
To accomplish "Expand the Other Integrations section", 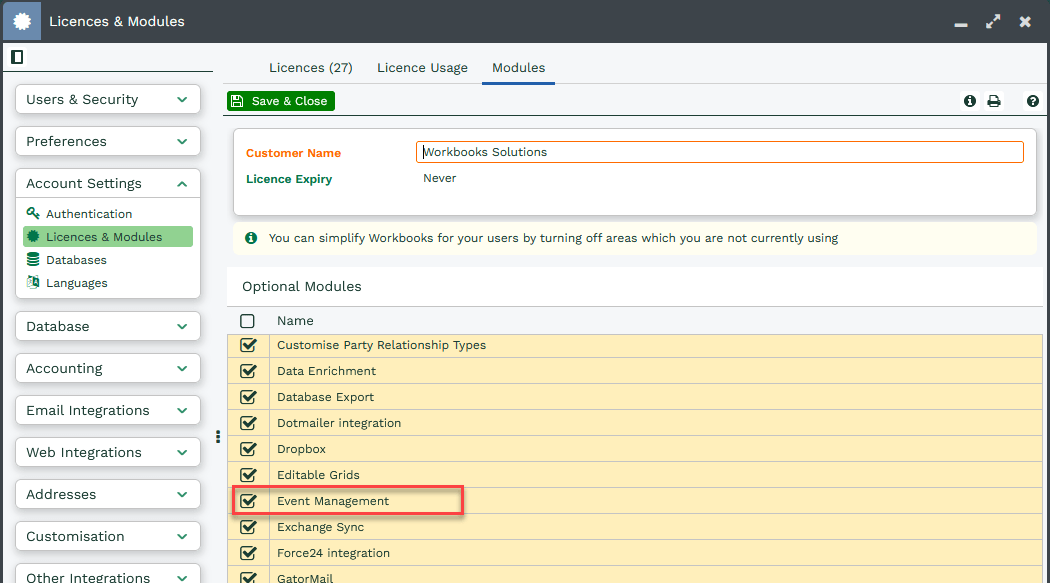I will (108, 574).
